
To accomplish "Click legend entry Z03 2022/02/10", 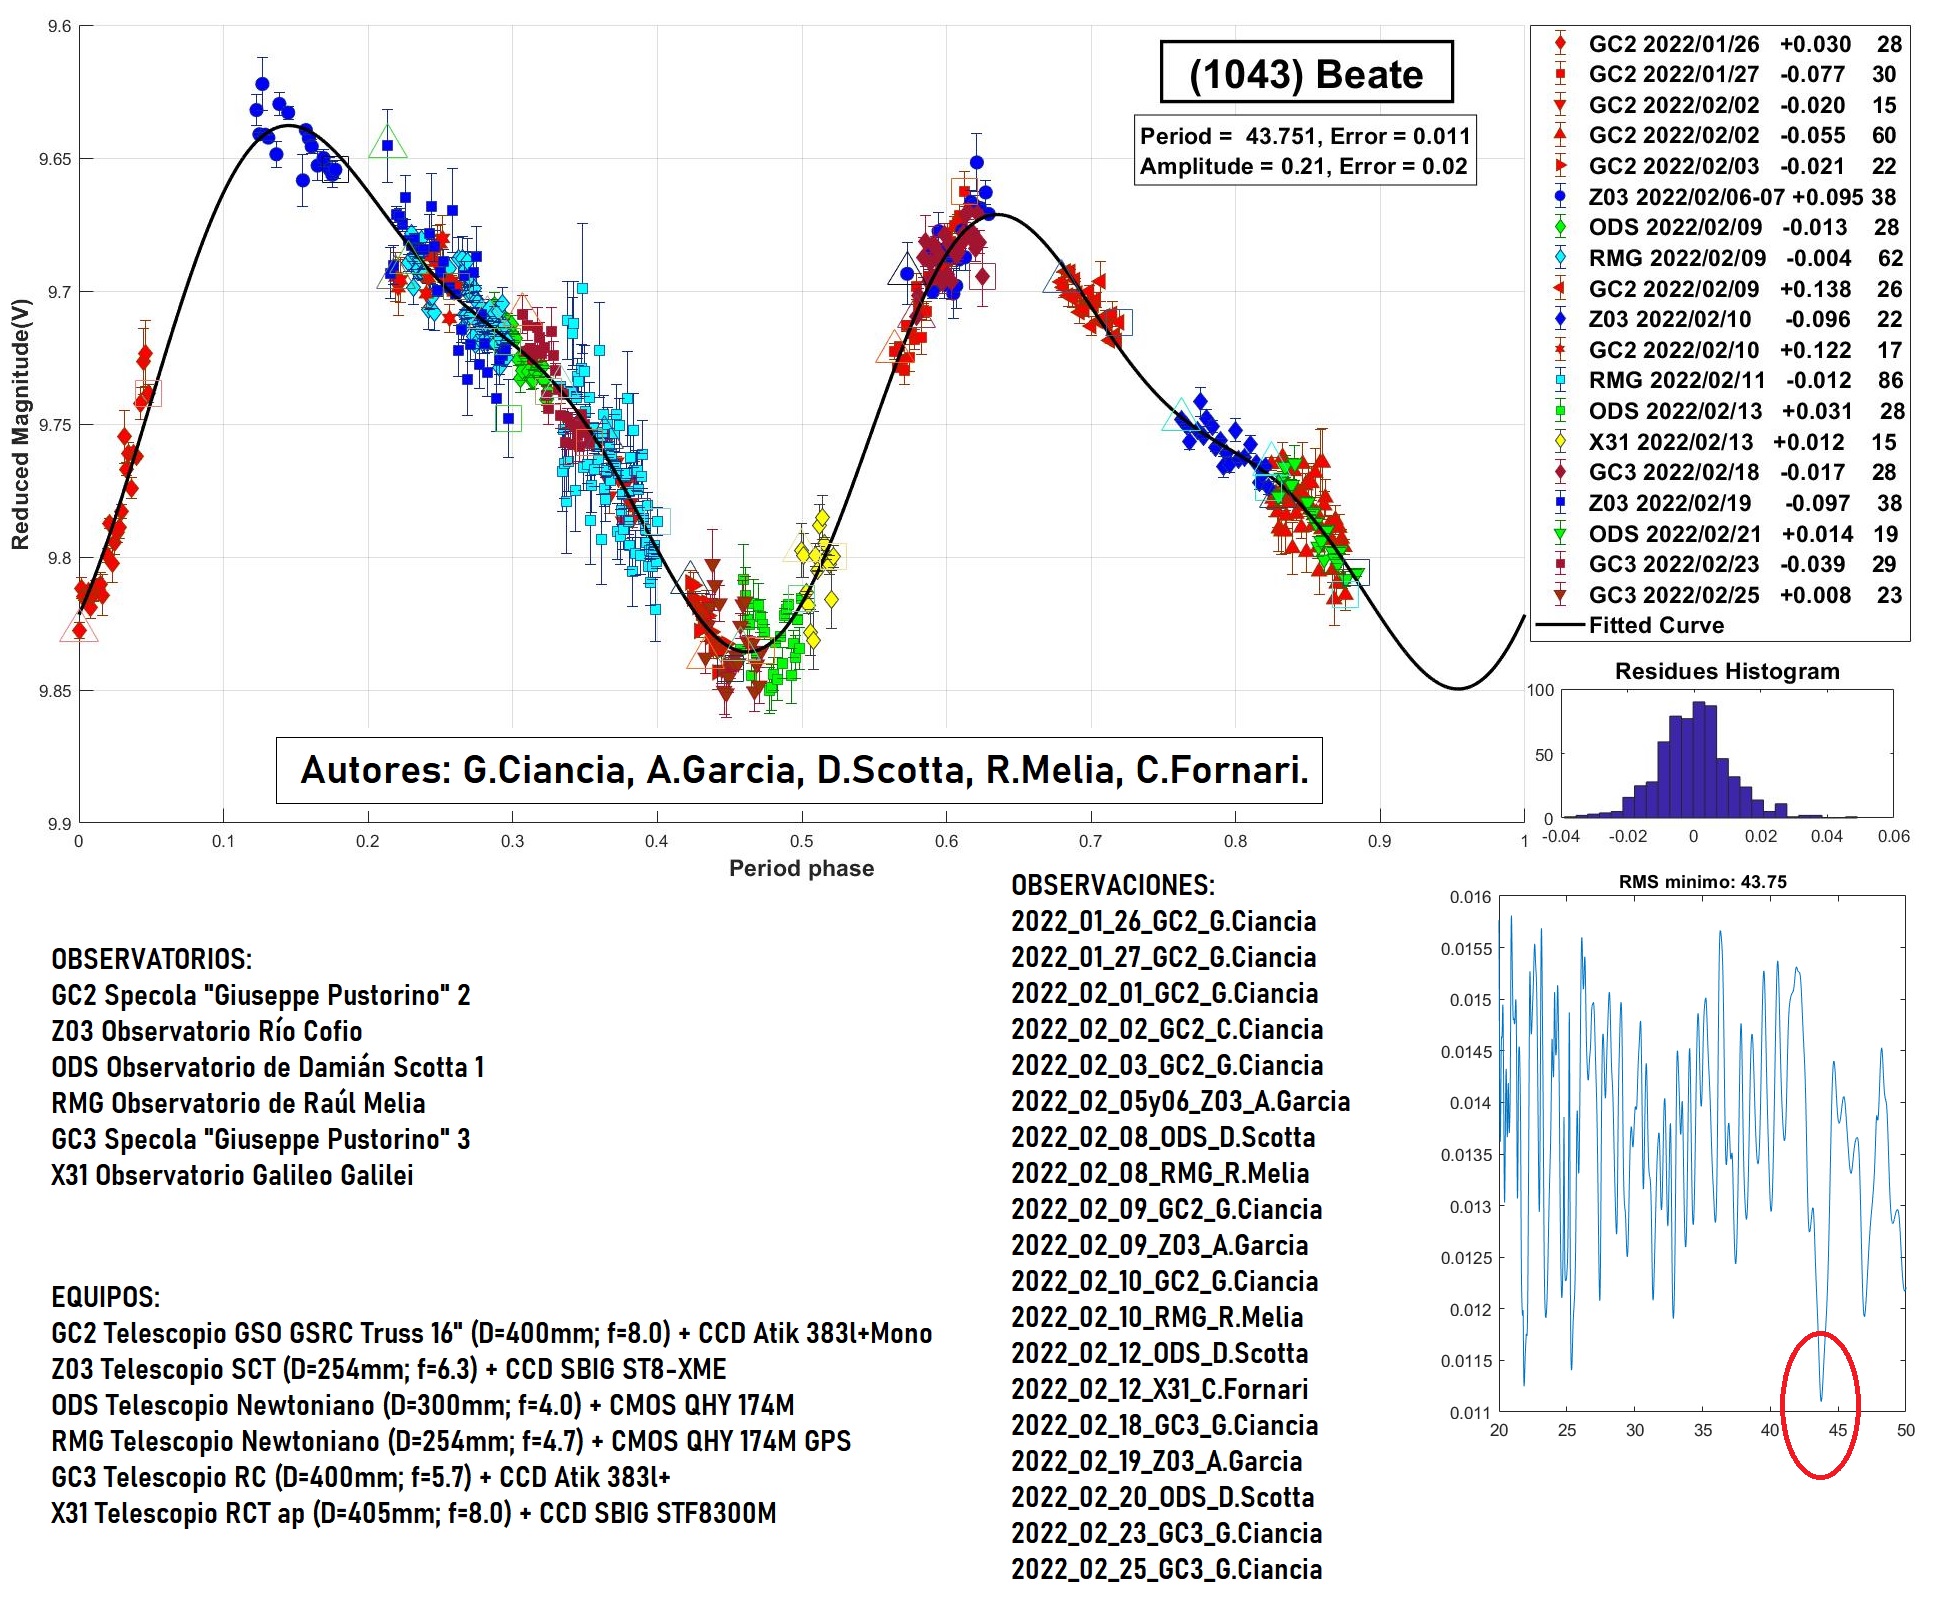I will coord(1725,319).
